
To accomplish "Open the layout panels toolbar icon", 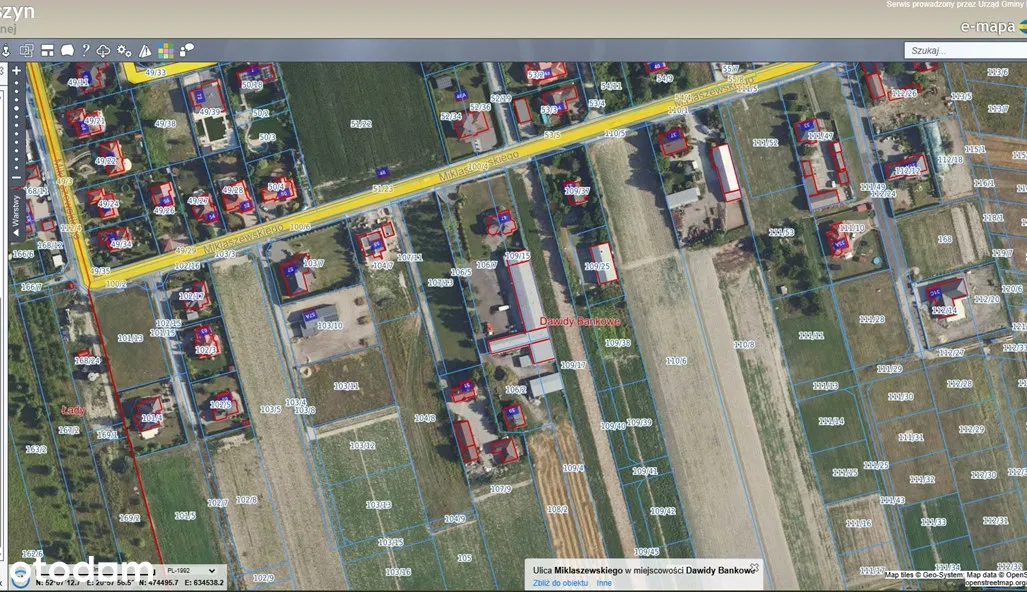I will [x=47, y=50].
